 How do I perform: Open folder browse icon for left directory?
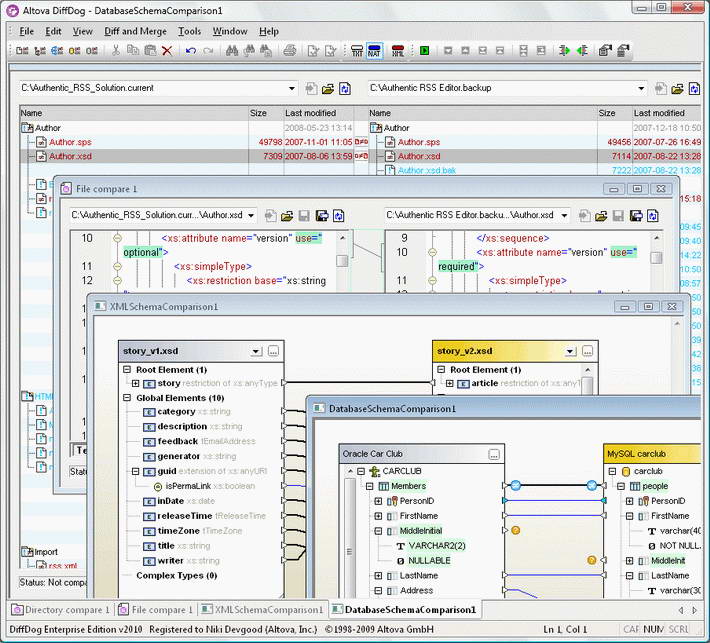tap(327, 89)
